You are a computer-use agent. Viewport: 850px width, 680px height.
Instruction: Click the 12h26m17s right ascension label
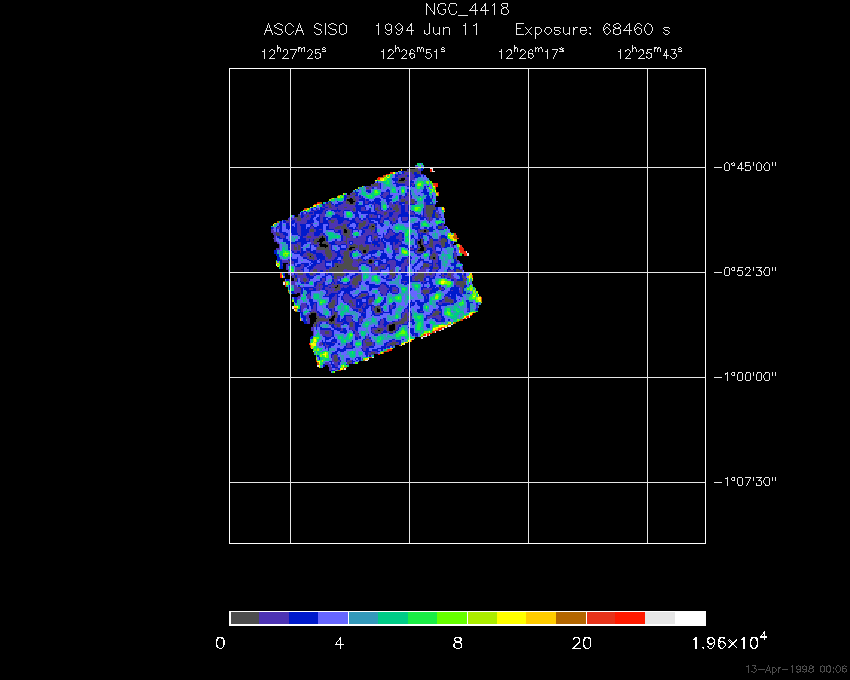click(x=531, y=53)
